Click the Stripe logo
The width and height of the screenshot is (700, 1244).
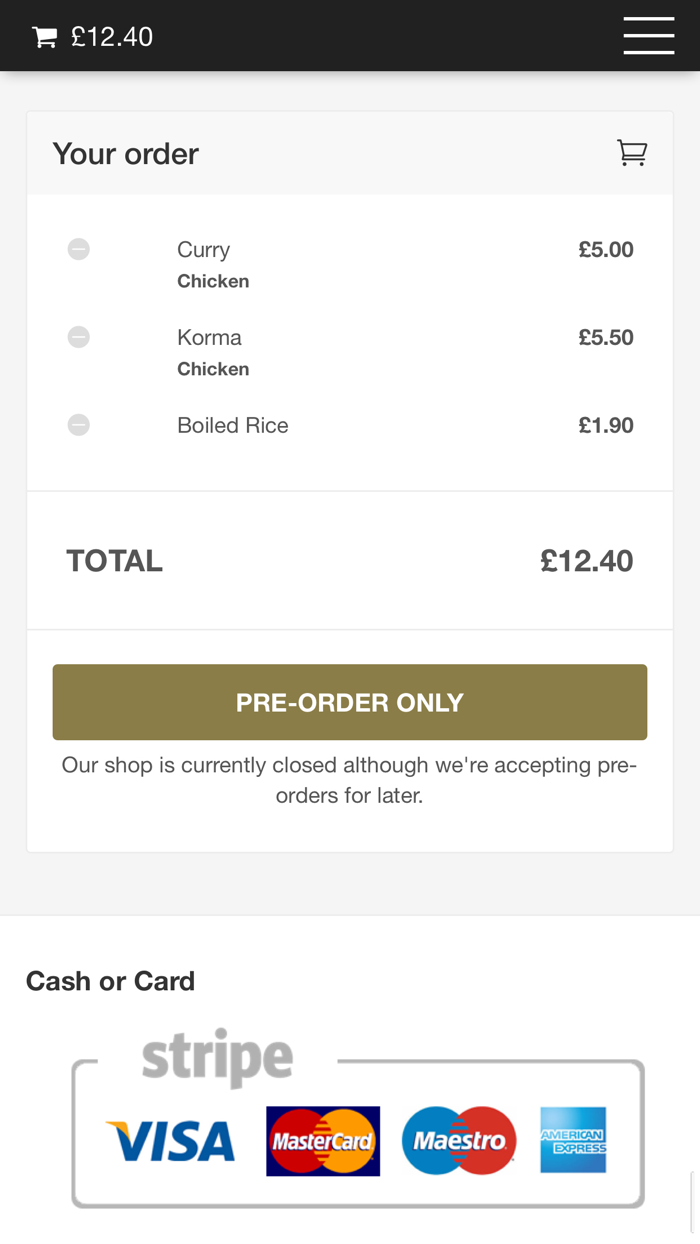pos(217,1058)
